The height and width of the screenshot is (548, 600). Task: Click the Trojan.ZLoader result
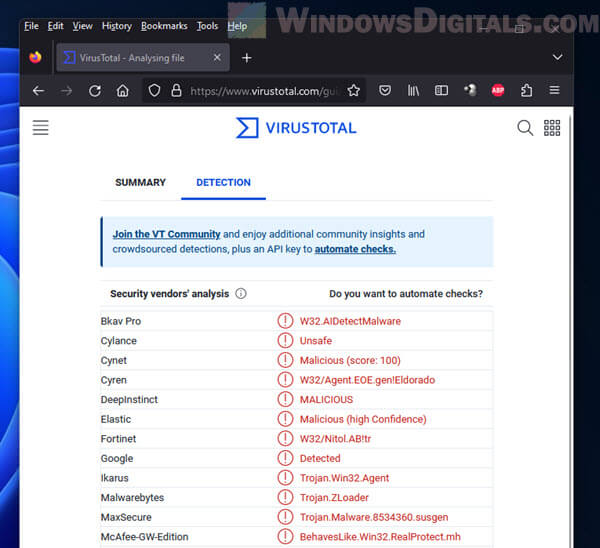point(334,497)
